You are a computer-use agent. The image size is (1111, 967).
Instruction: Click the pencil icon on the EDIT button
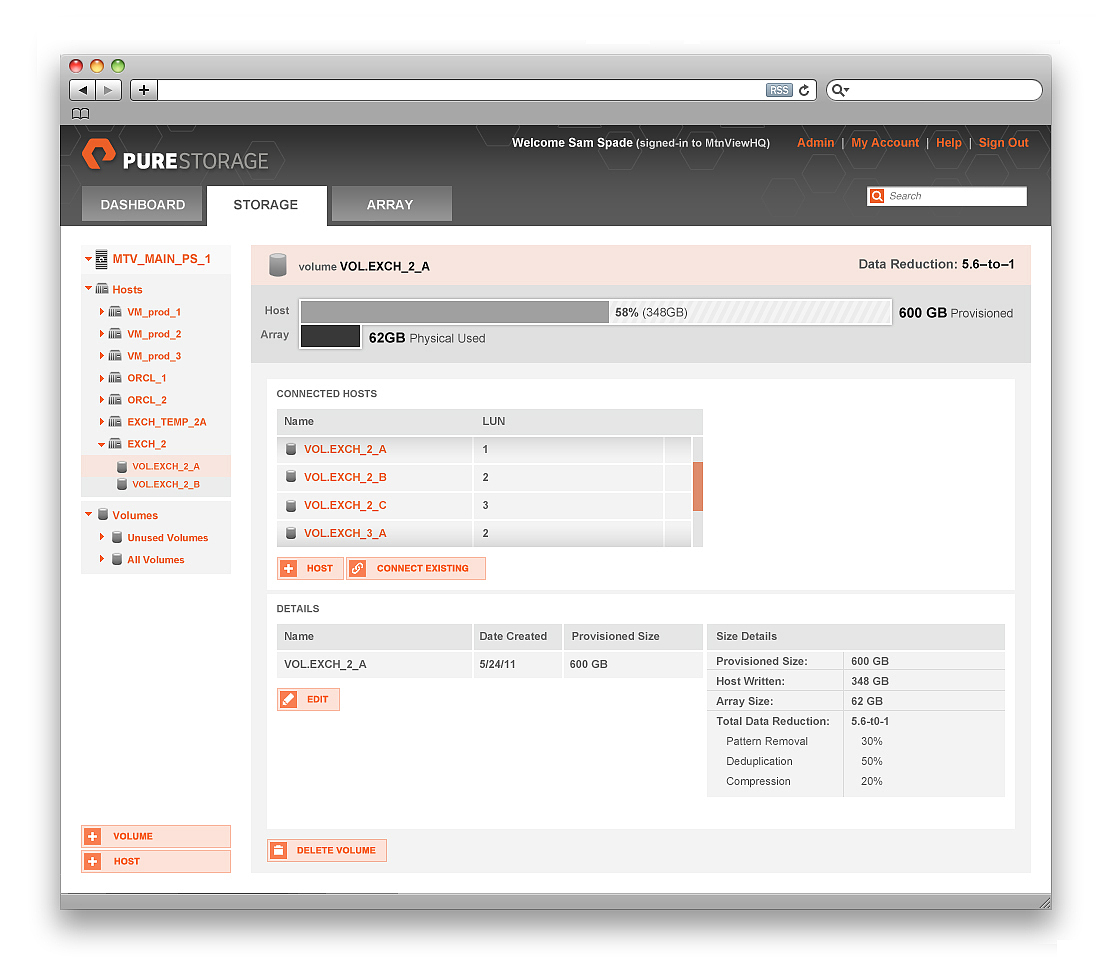[289, 700]
